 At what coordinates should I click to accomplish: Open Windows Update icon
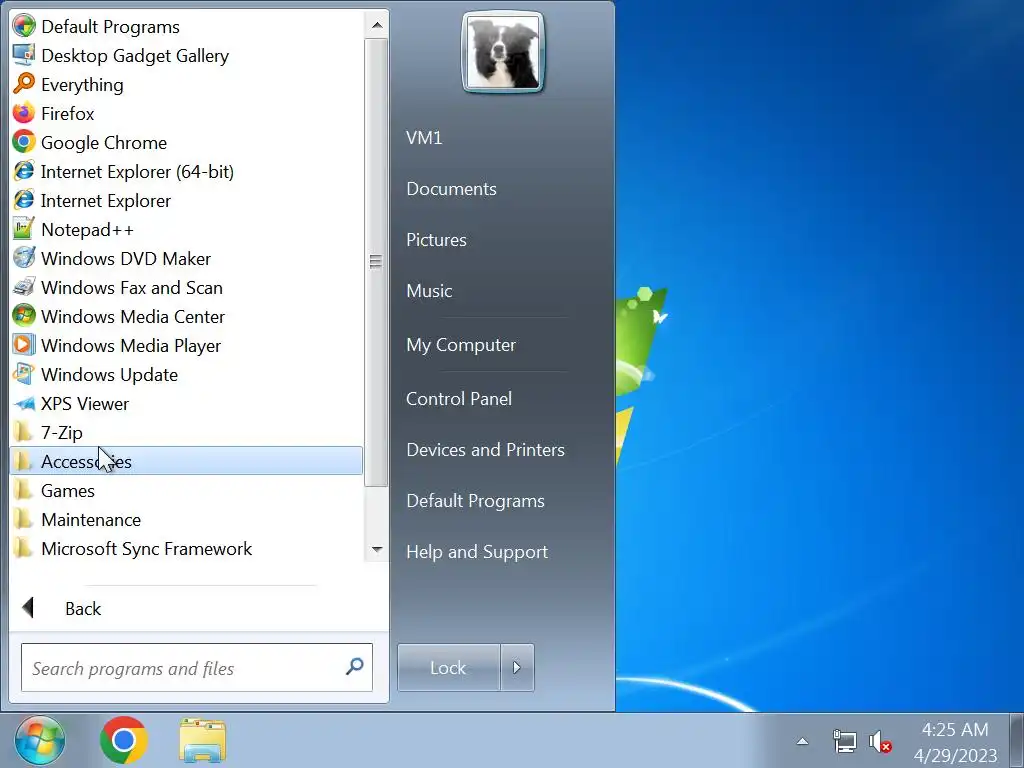[24, 374]
